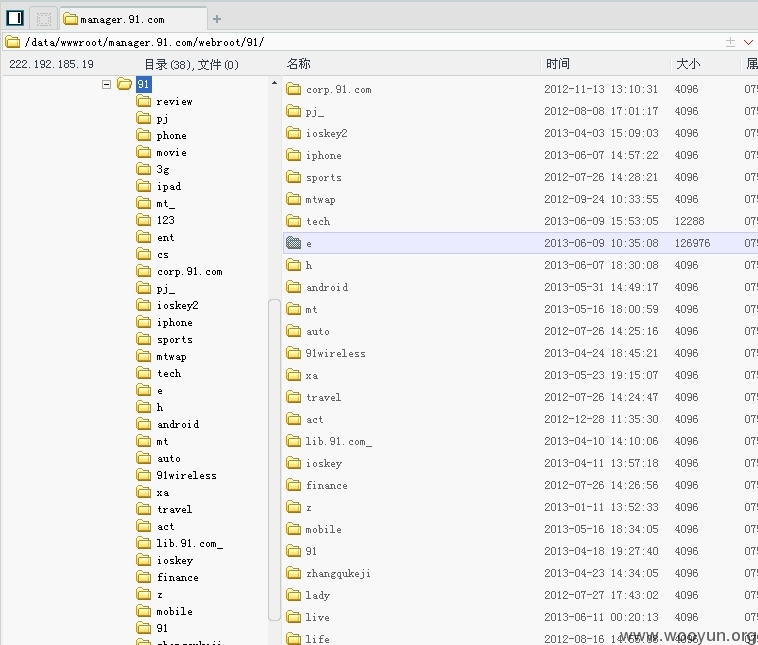Screen dimensions: 758x645
Task: Click 91wireless folder icon in file list
Action: [293, 353]
